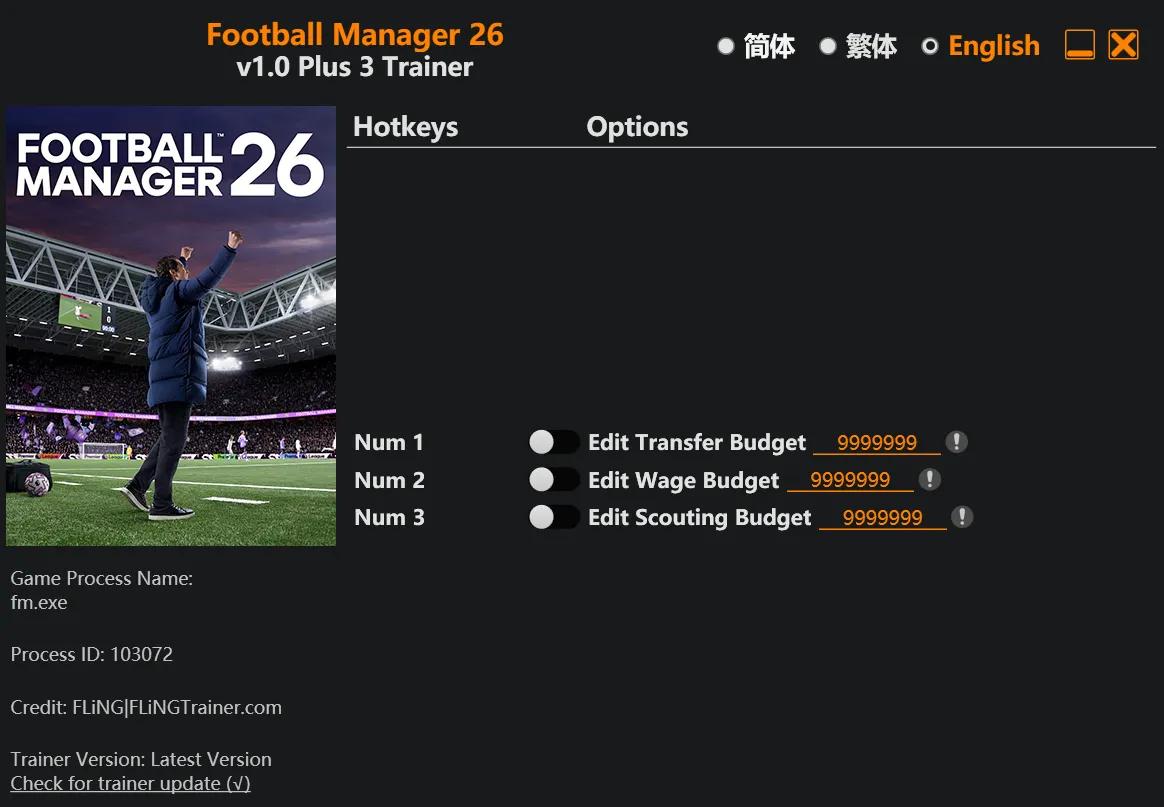Turn on the Edit Scouting Budget switch
1164x807 pixels.
[554, 517]
